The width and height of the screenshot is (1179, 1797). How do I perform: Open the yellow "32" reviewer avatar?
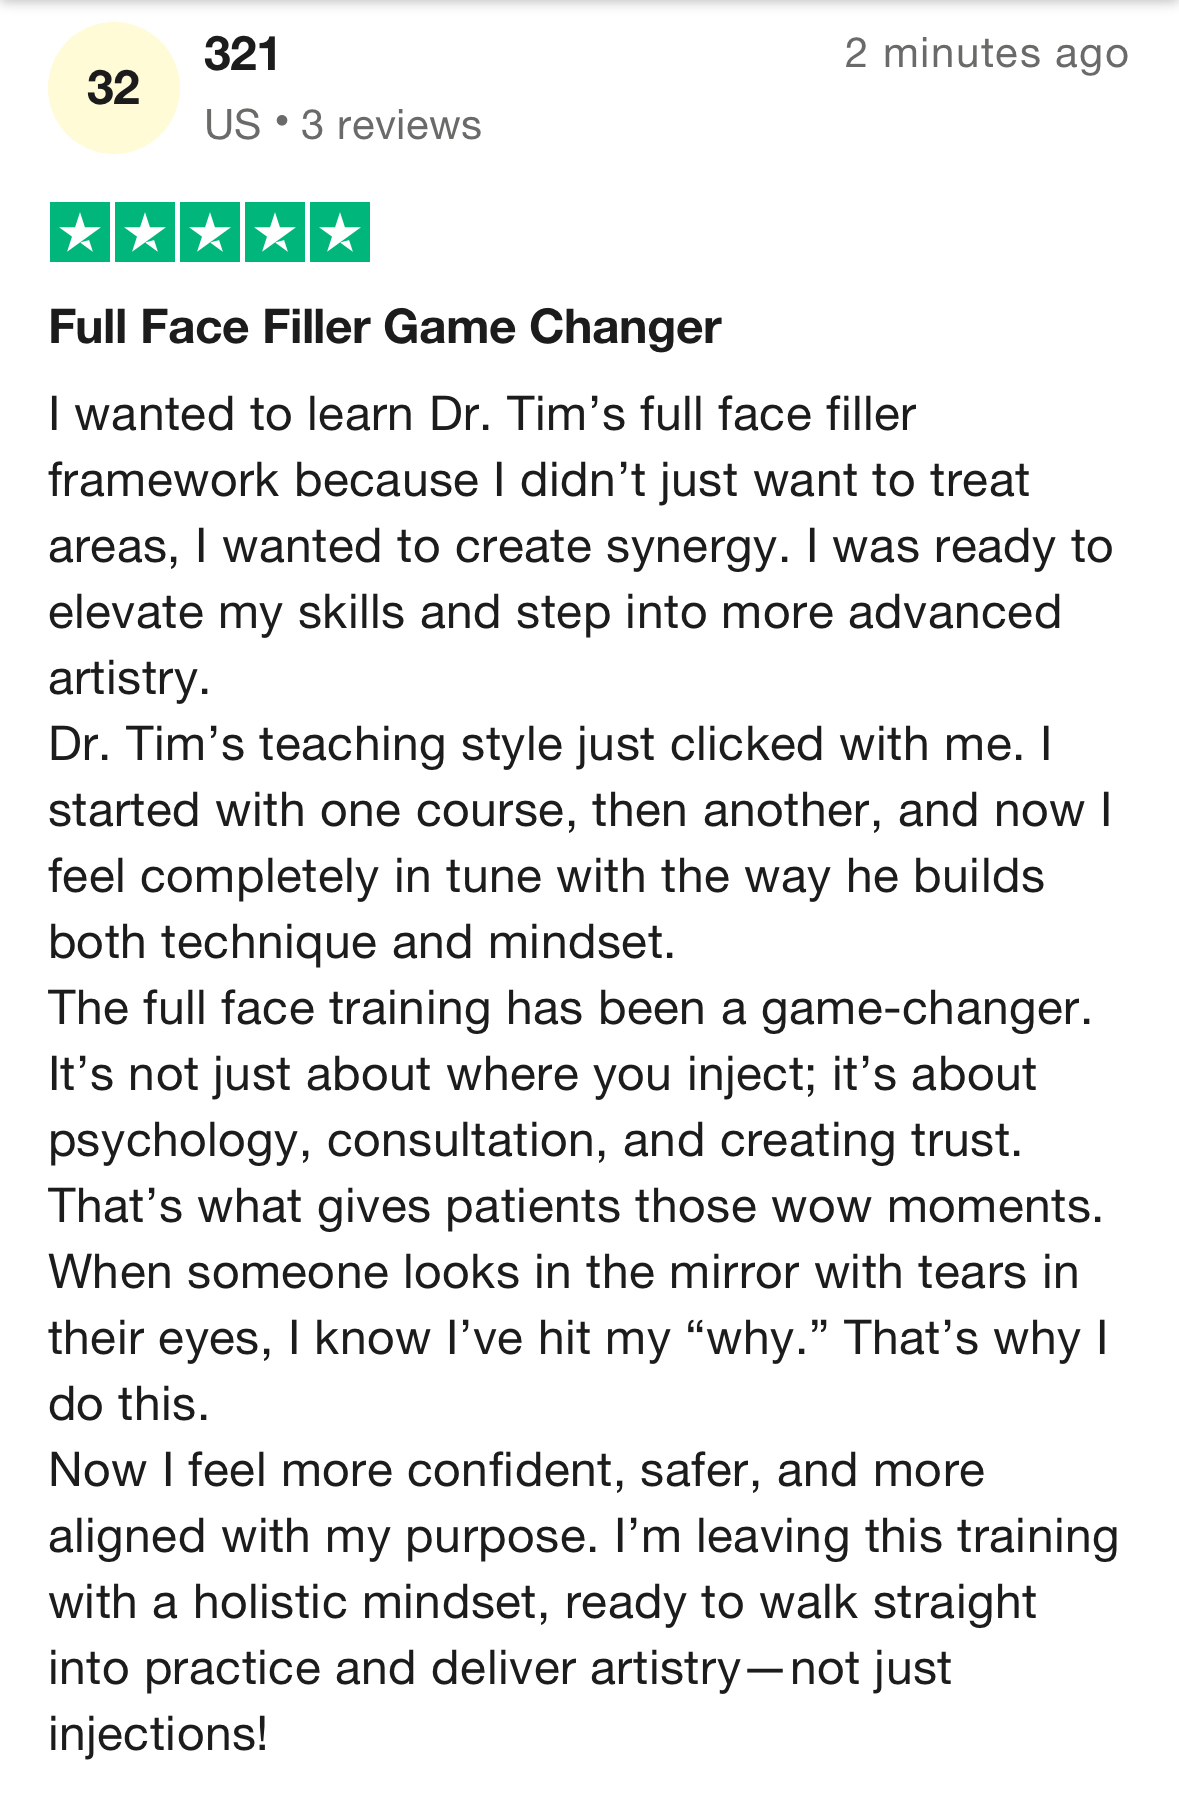click(x=113, y=88)
